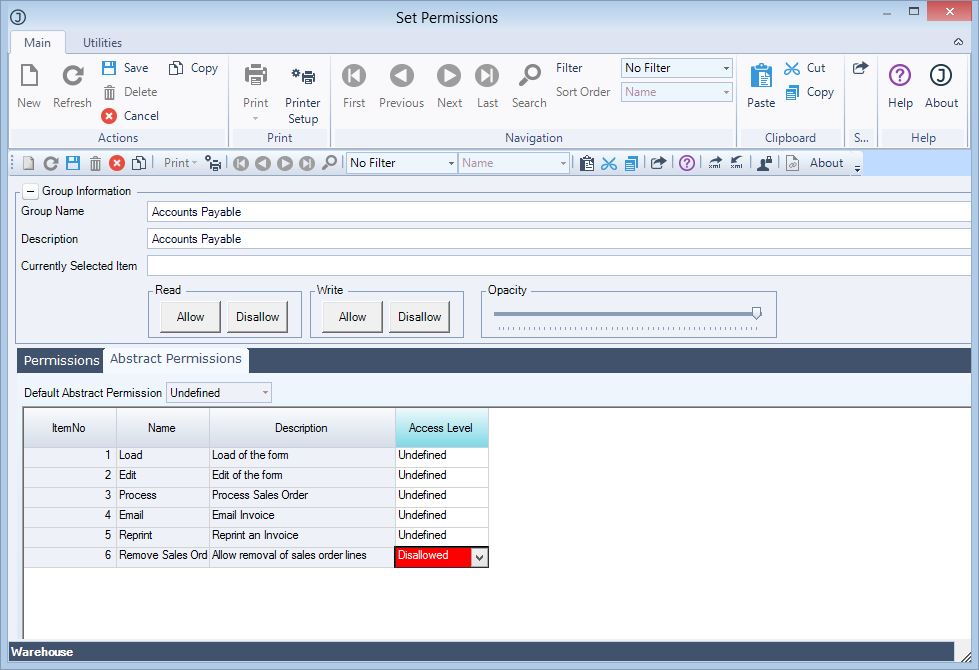
Task: Click the Search magnifier icon
Action: (x=529, y=77)
